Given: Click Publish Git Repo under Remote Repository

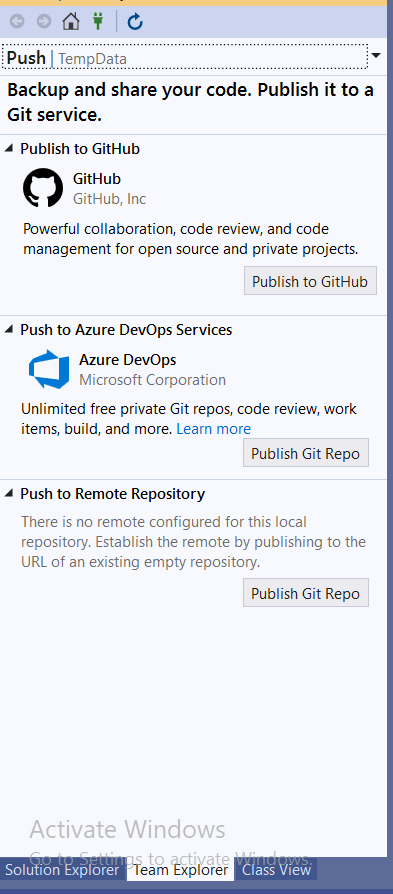Looking at the screenshot, I should coord(306,593).
